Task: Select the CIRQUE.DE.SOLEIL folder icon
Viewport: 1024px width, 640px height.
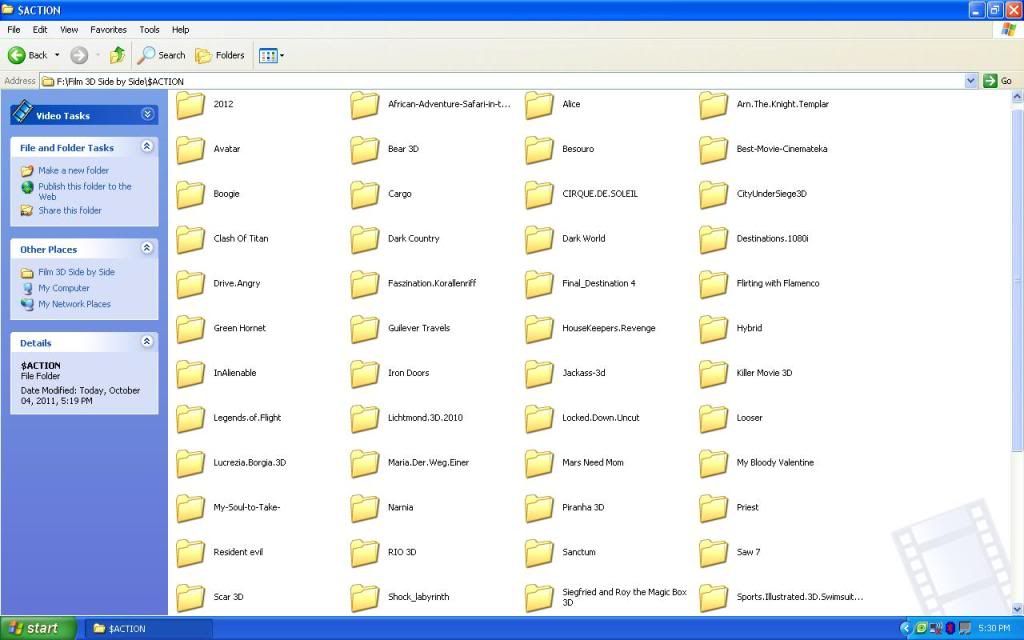Action: [539, 195]
